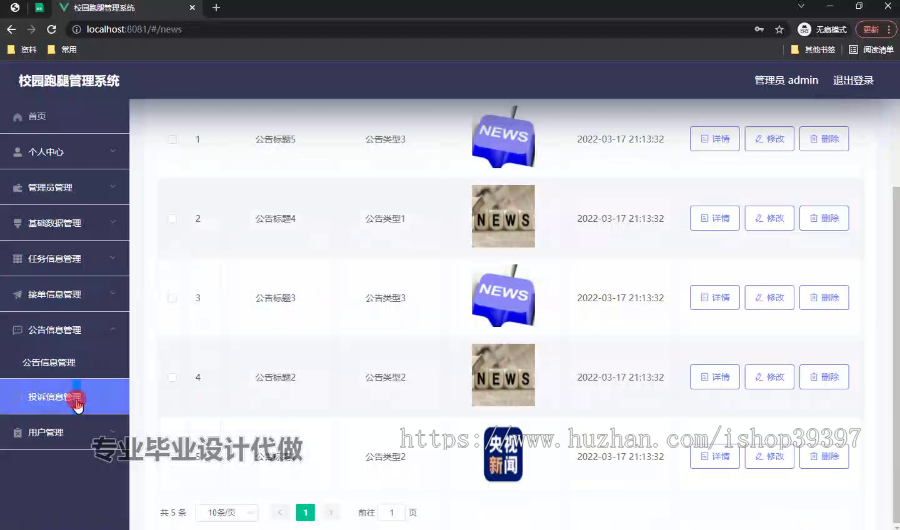Go to 首页 in the sidebar
900x530 pixels.
[x=64, y=117]
